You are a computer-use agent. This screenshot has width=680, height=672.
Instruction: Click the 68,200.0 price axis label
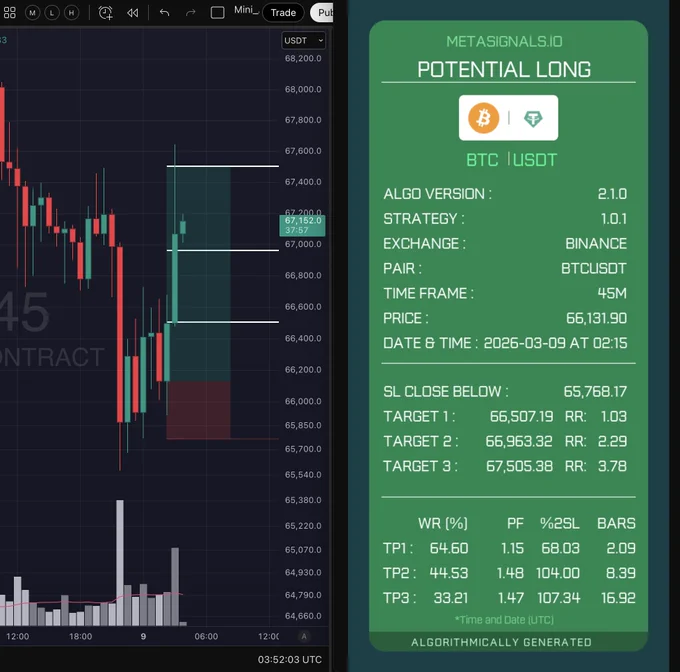303,59
